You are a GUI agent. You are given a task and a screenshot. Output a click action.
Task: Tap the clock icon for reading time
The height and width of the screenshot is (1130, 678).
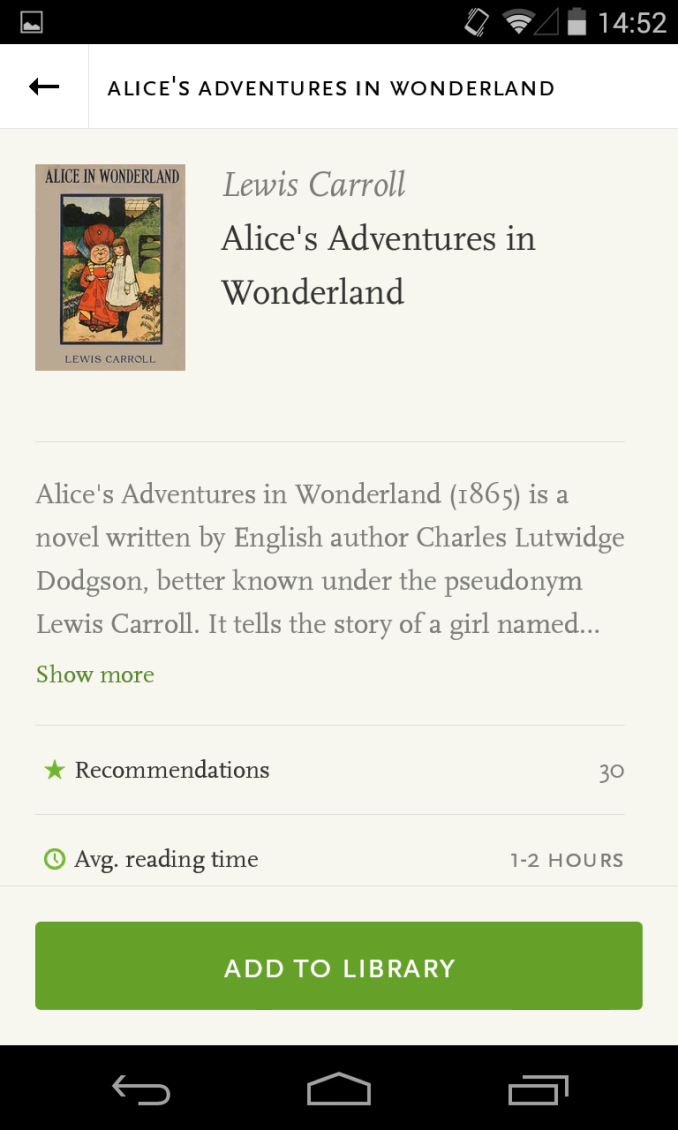54,859
